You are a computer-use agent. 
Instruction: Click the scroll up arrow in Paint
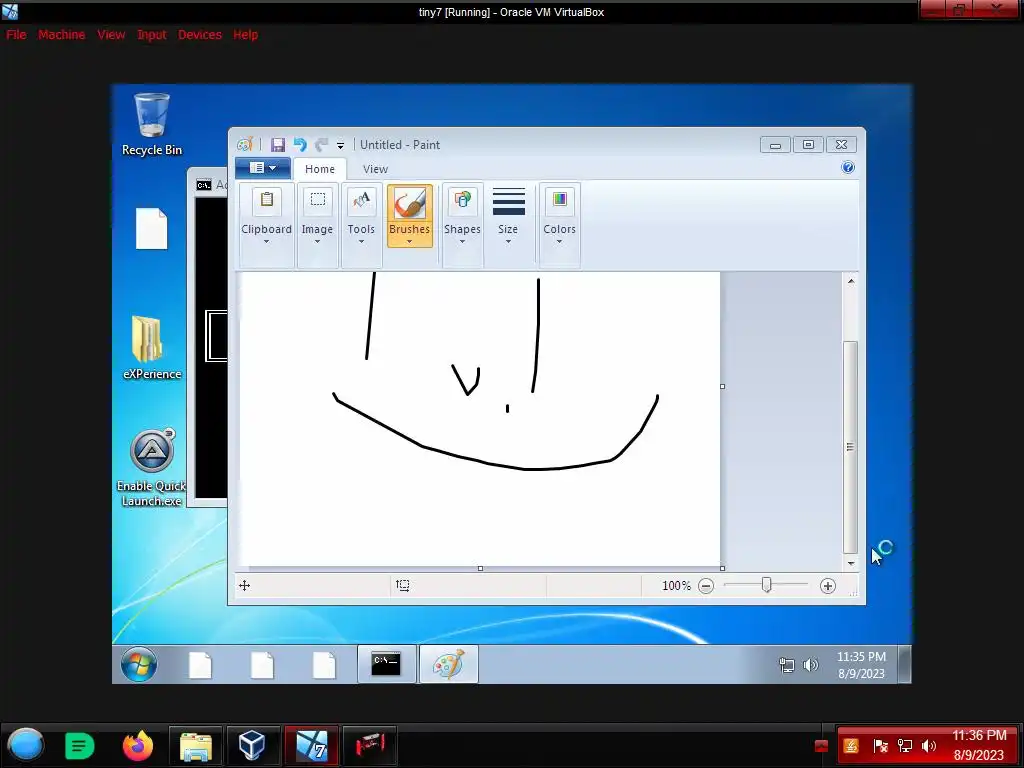(850, 281)
